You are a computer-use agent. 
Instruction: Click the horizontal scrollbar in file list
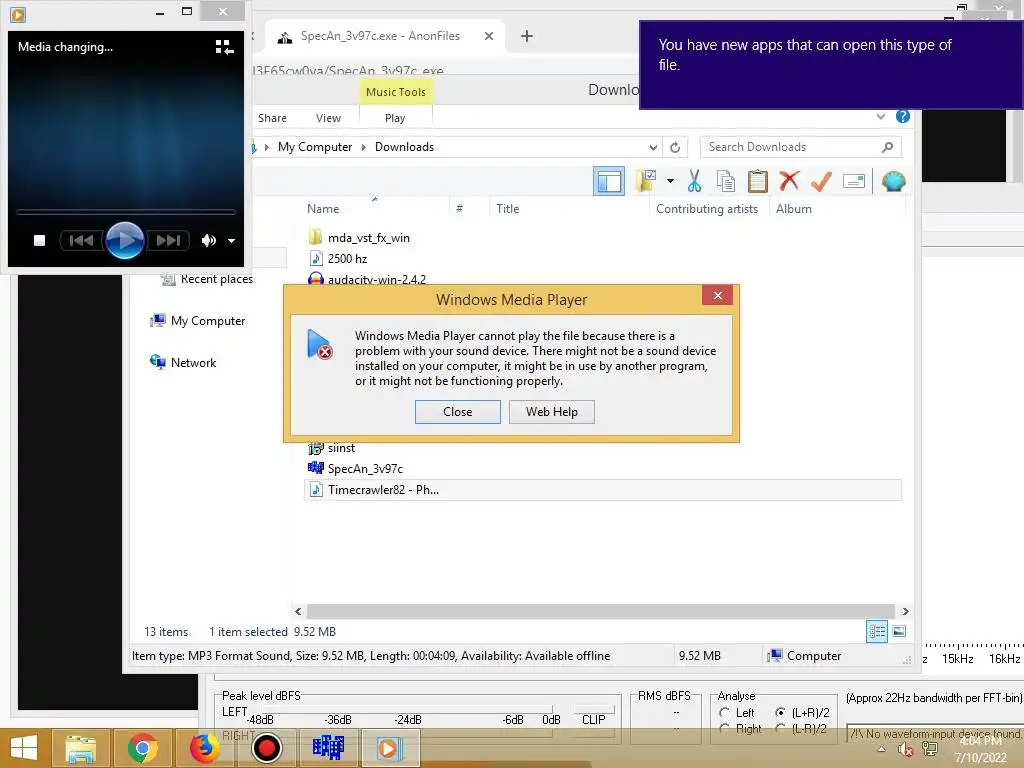(600, 611)
